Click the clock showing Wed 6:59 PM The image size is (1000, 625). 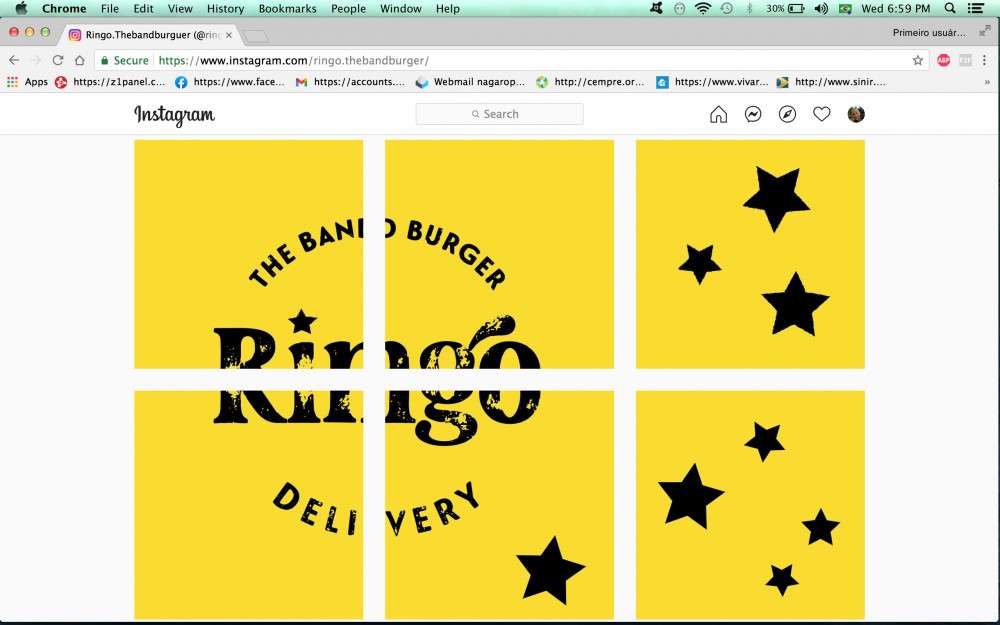[x=895, y=8]
